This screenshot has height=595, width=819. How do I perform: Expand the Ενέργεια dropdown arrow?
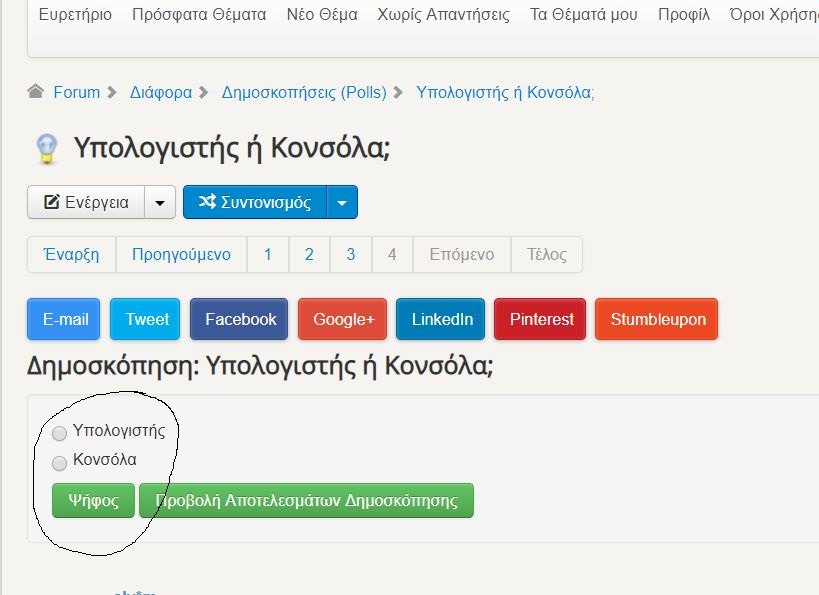[x=160, y=202]
